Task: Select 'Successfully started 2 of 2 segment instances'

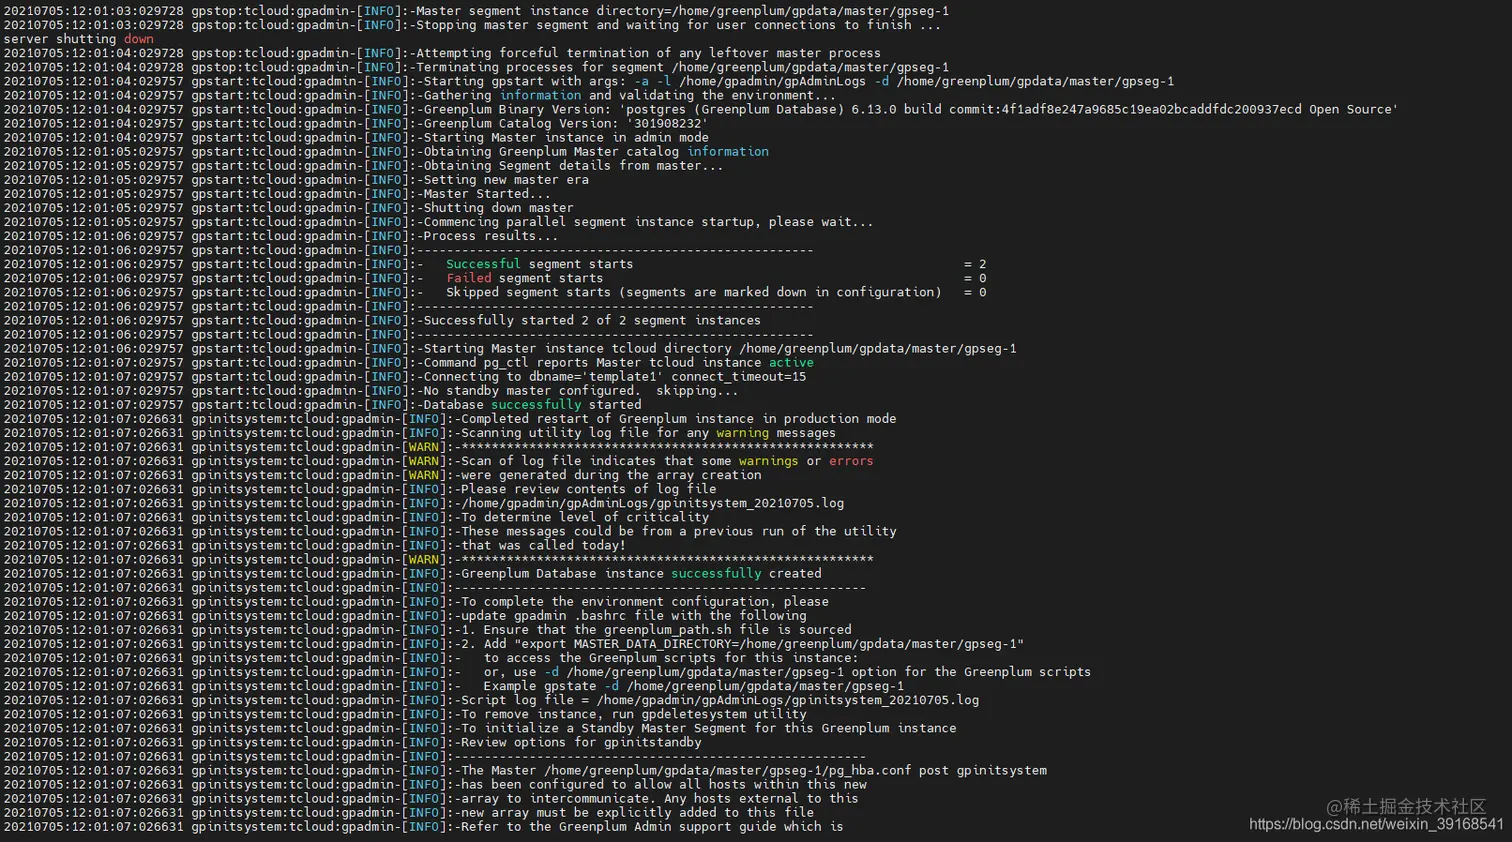Action: click(x=592, y=320)
